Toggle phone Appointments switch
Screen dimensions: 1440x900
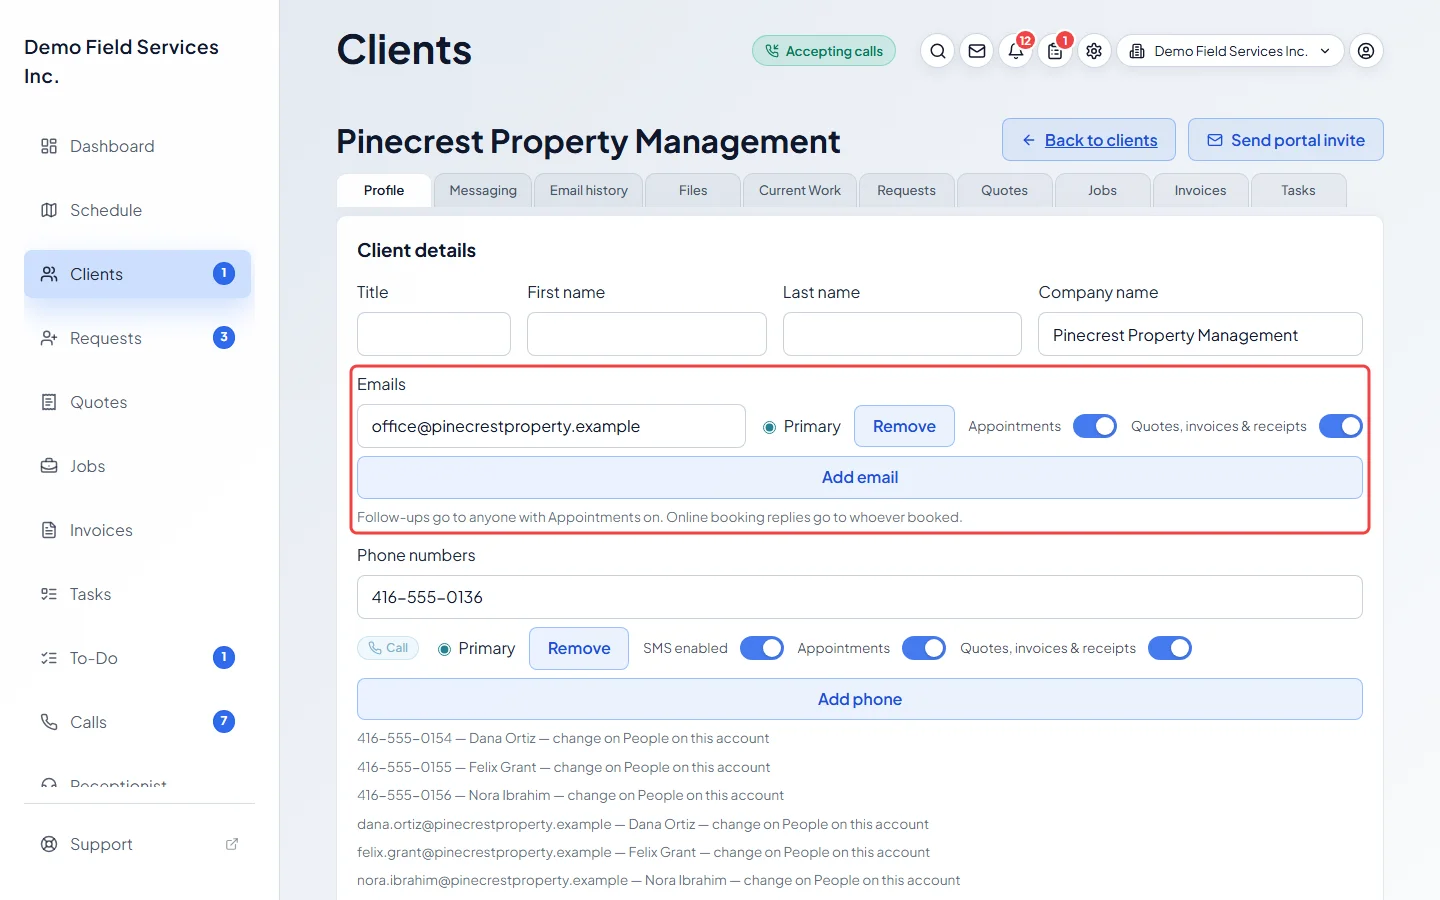point(924,648)
